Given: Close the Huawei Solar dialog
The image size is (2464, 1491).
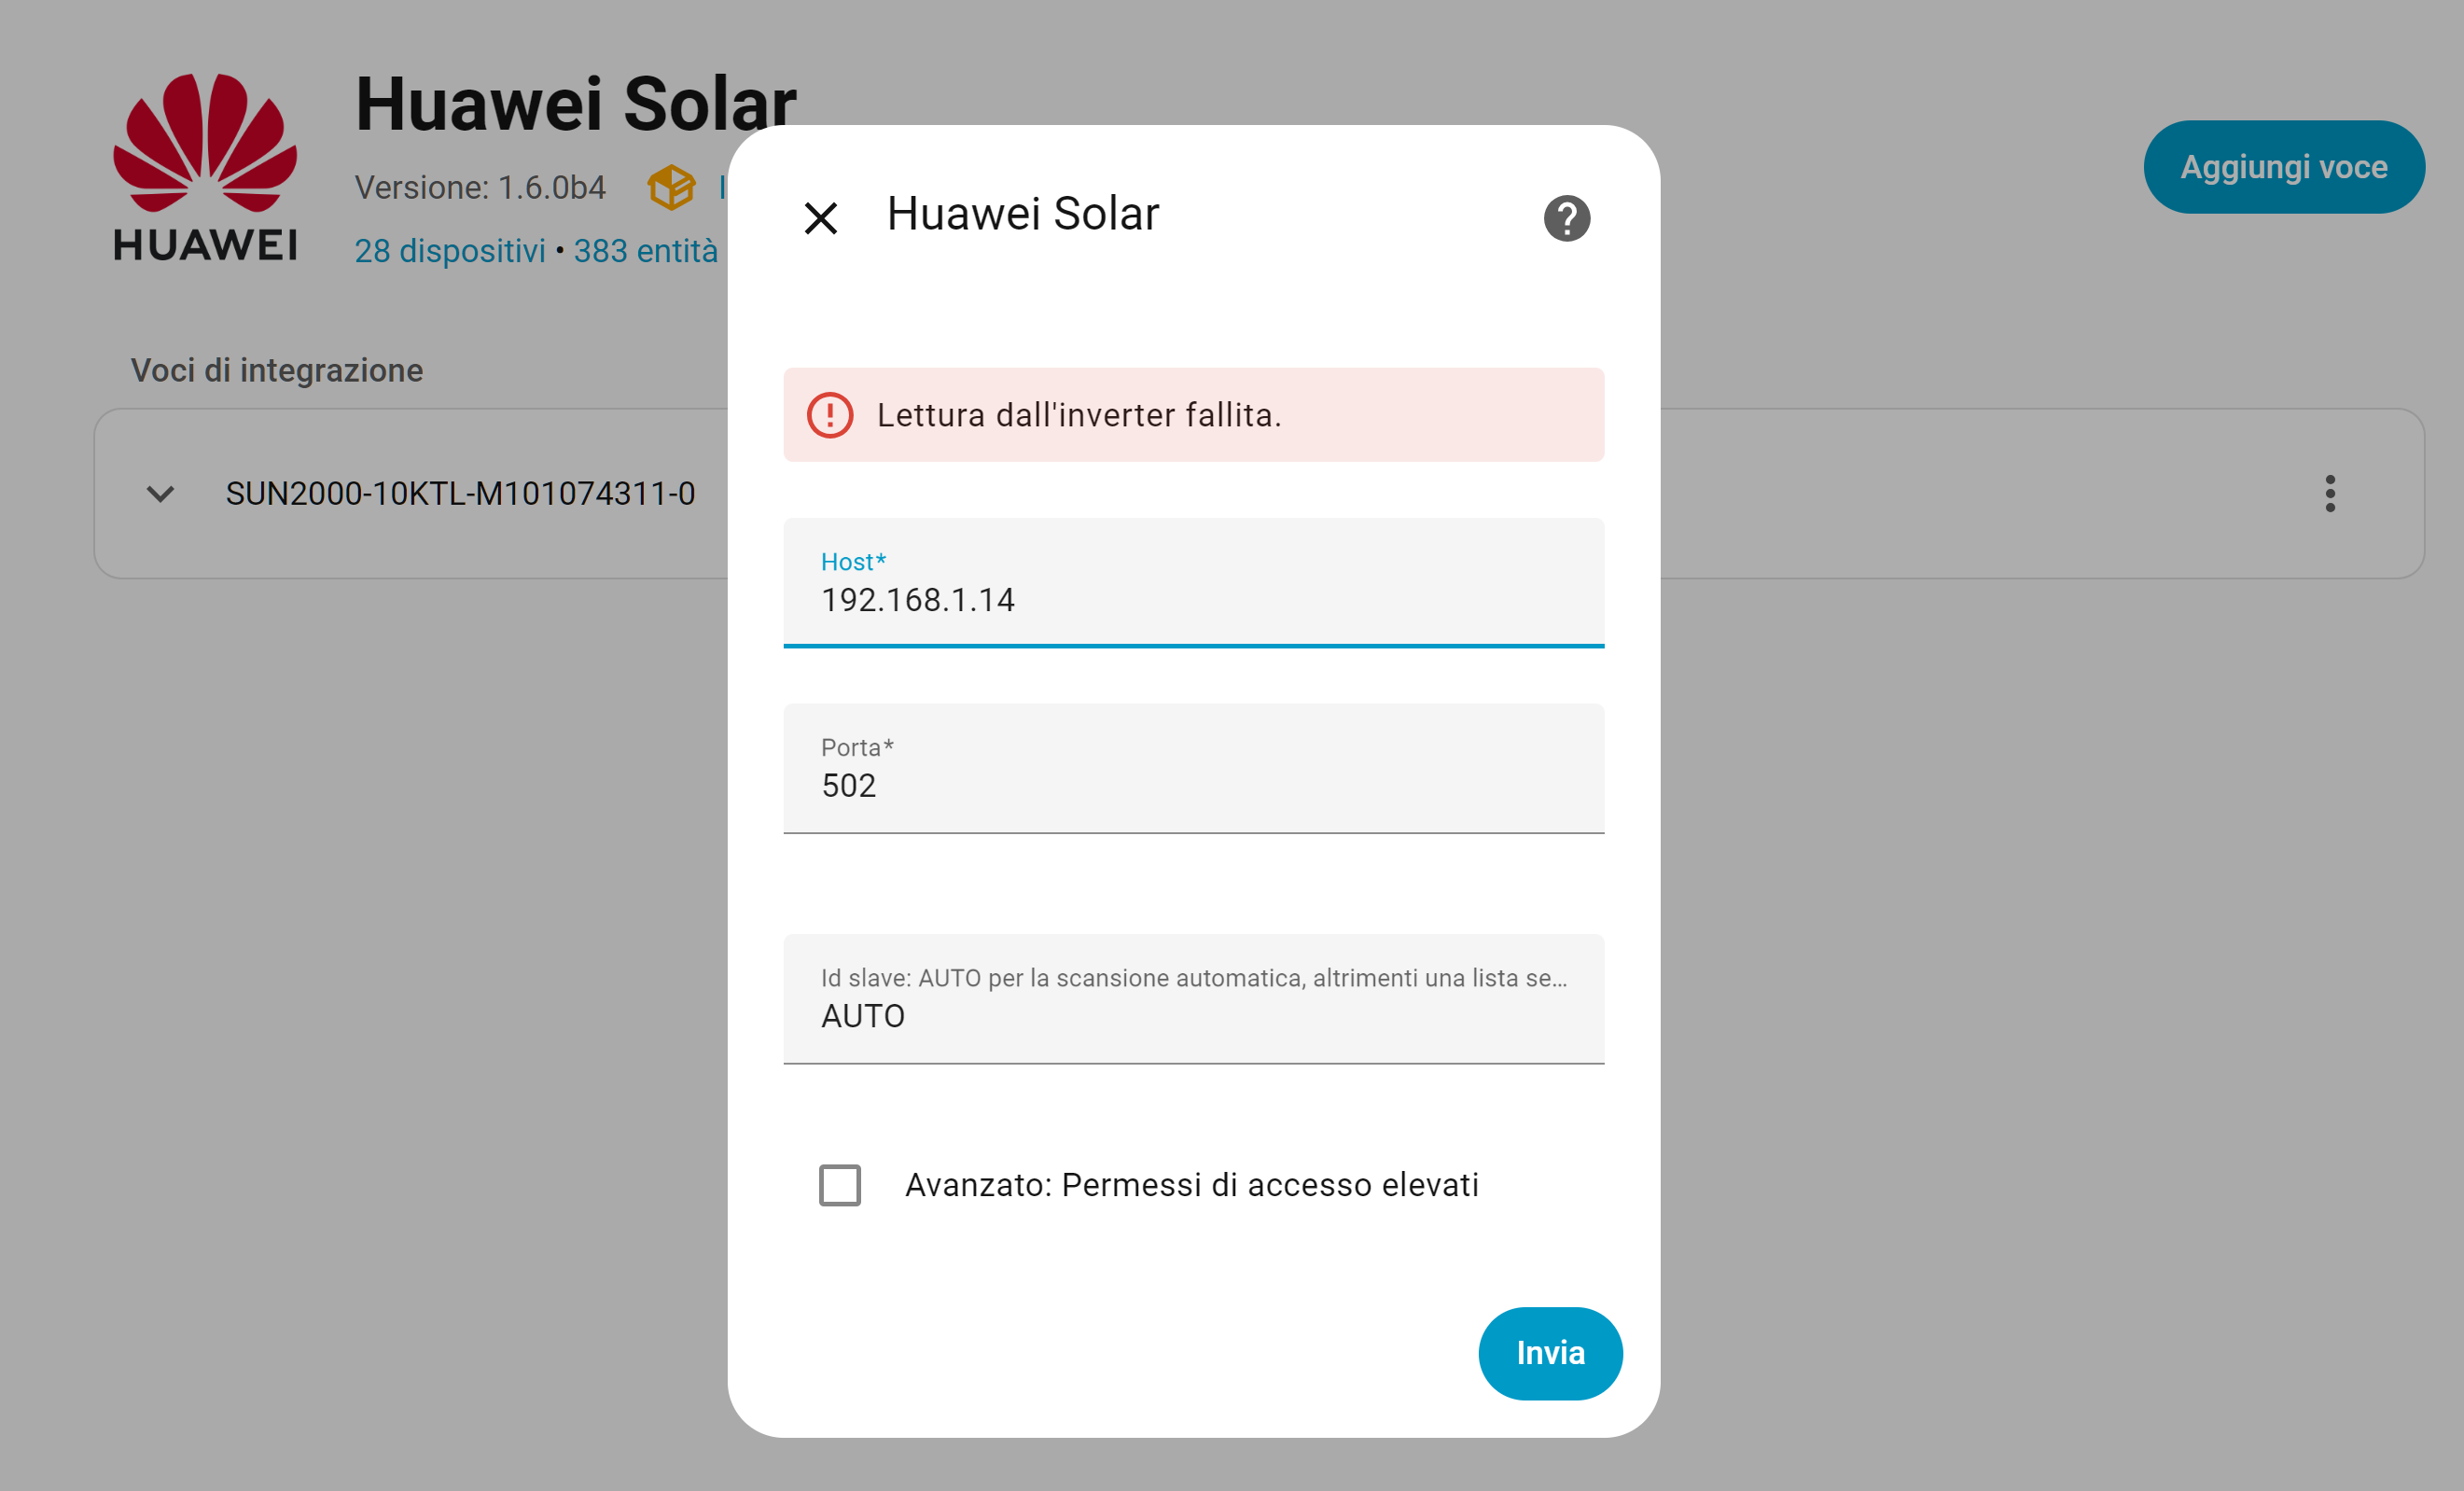Looking at the screenshot, I should pos(821,218).
